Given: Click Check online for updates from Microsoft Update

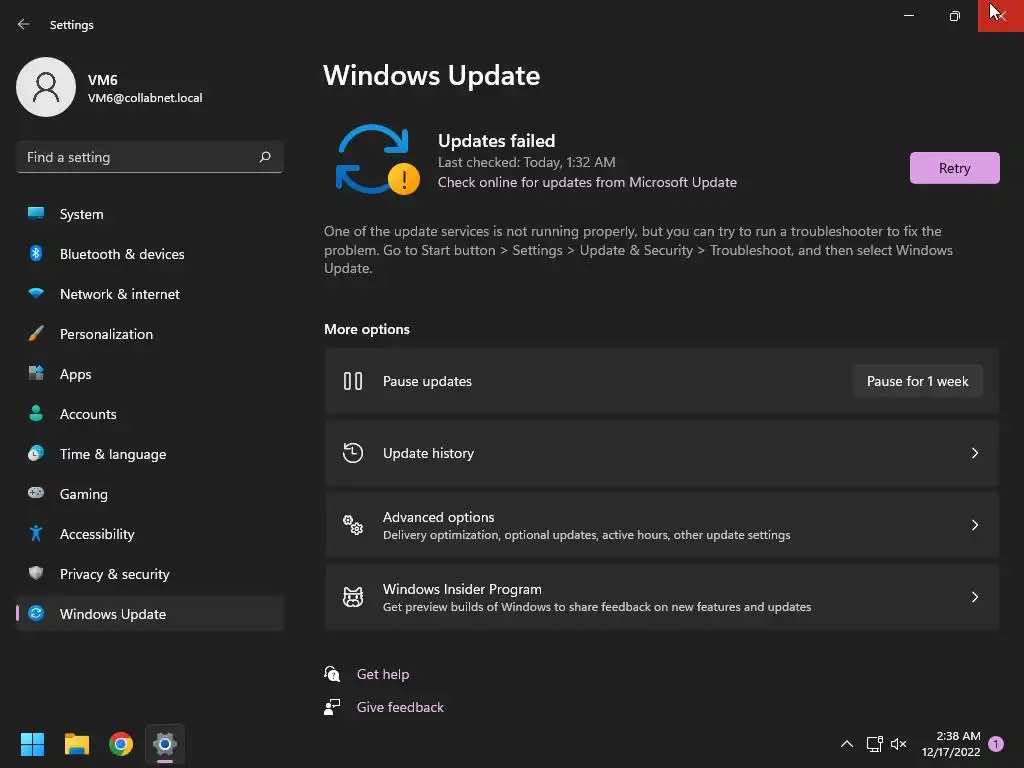Looking at the screenshot, I should pyautogui.click(x=587, y=182).
